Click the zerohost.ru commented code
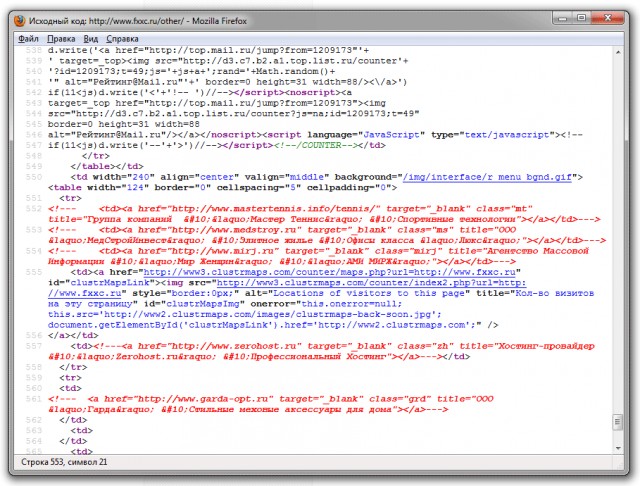 [321, 351]
